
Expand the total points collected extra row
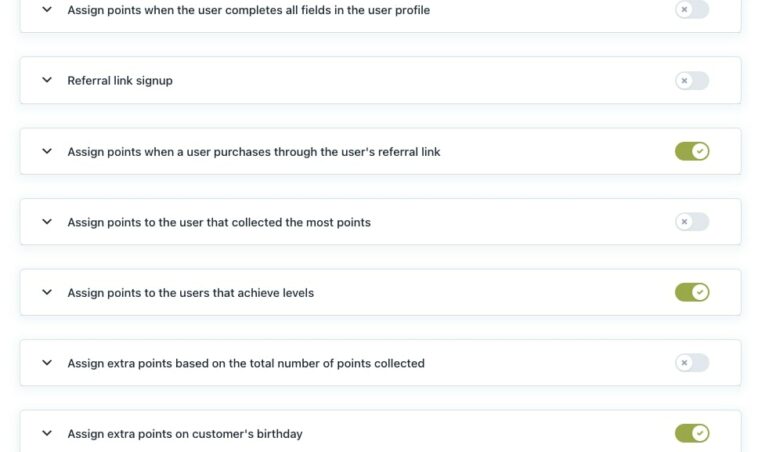47,363
